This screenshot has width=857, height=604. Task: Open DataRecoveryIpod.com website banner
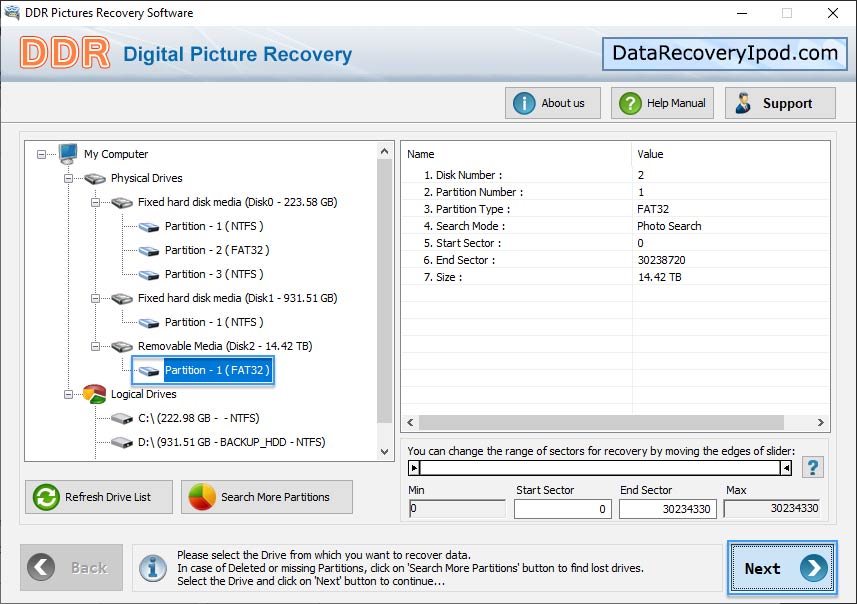click(725, 54)
